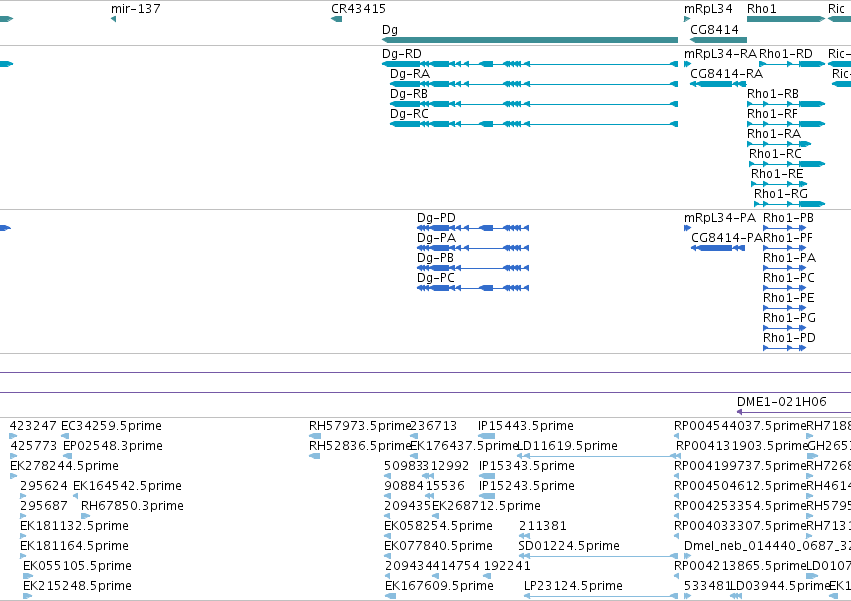This screenshot has width=851, height=601.
Task: Select the CG8414-PA protein label
Action: click(727, 238)
